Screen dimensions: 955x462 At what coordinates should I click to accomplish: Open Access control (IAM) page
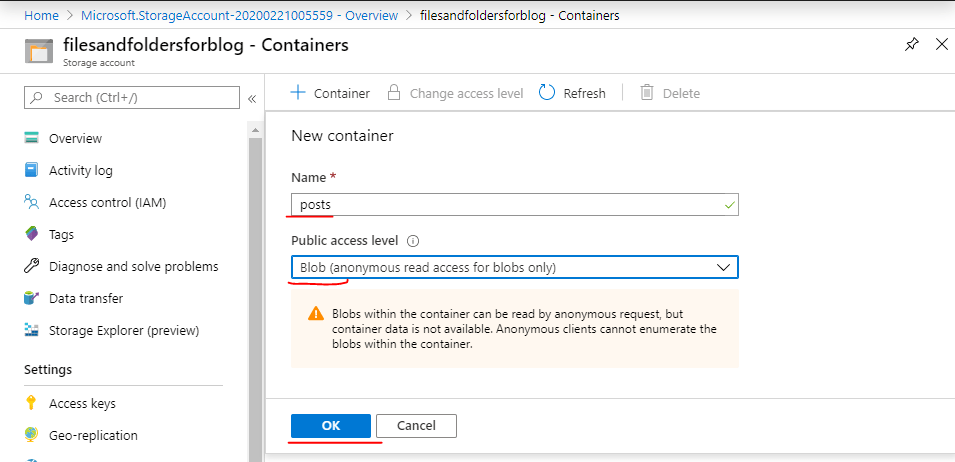[x=107, y=202]
